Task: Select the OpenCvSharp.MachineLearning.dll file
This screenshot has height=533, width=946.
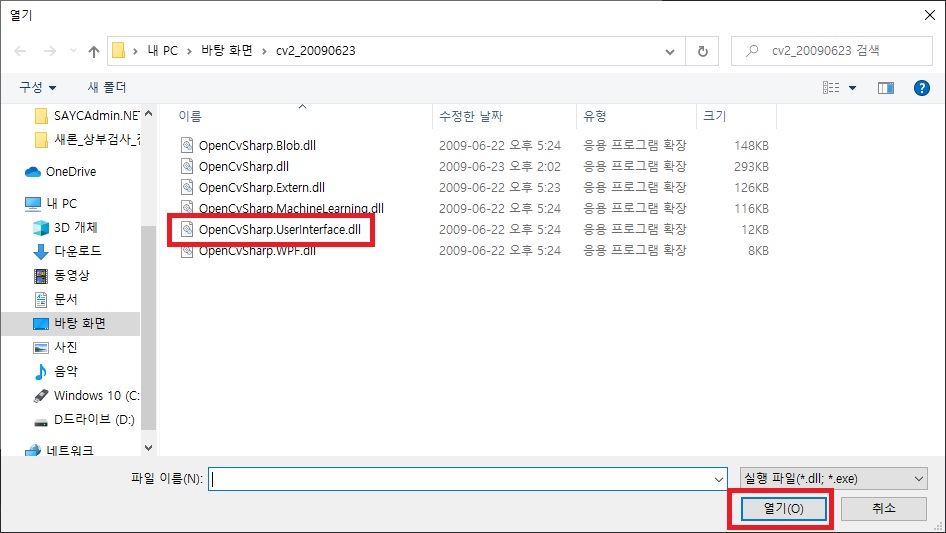Action: click(291, 208)
